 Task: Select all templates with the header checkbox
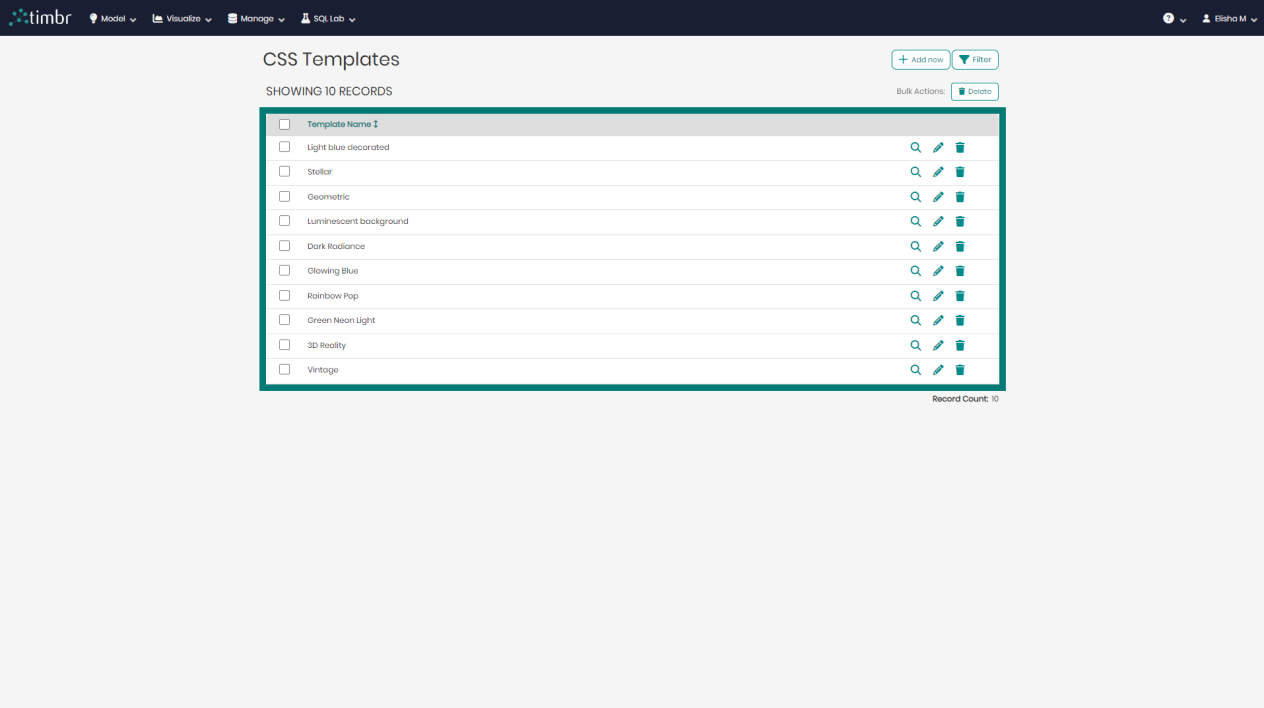coord(284,123)
